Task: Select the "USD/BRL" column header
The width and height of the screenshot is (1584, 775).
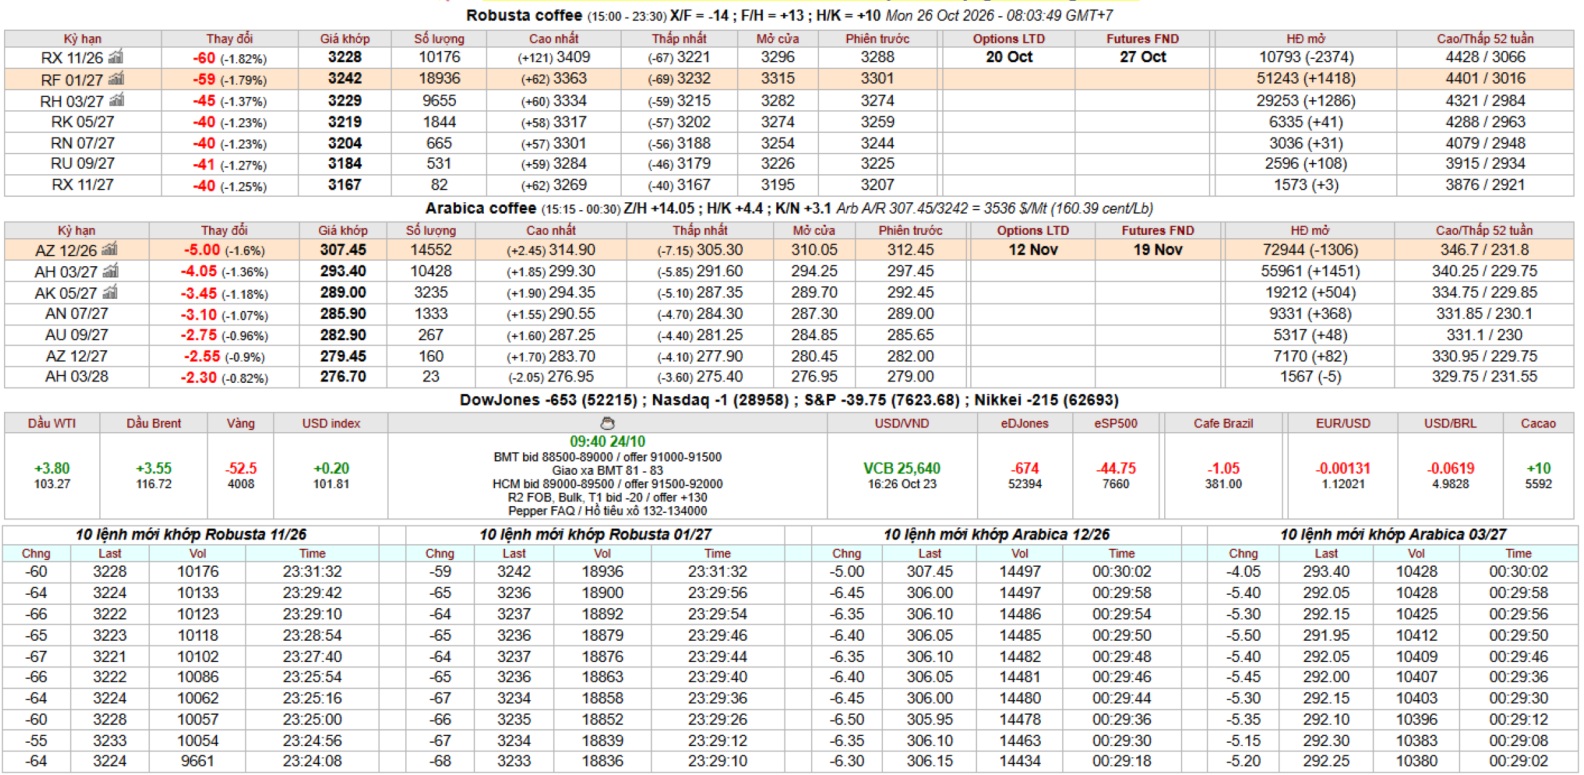Action: click(x=1451, y=424)
